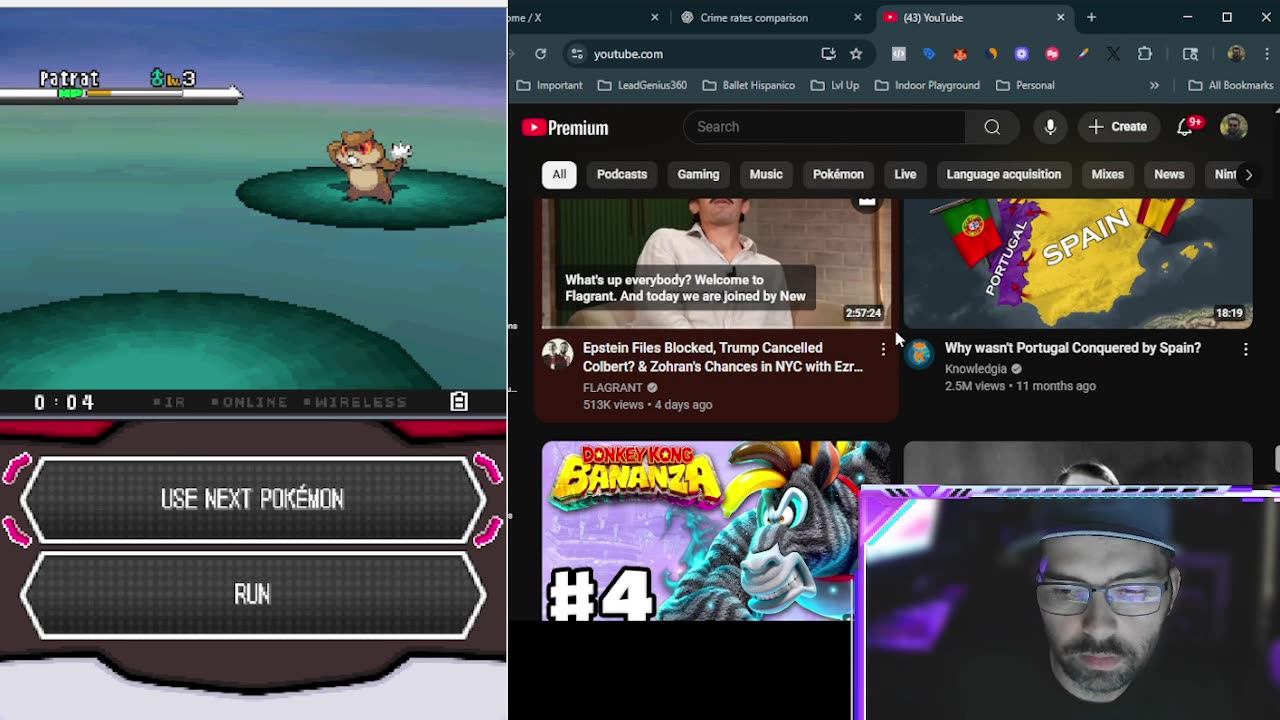Open the X extension icon in toolbar
1280x720 pixels.
(1114, 54)
